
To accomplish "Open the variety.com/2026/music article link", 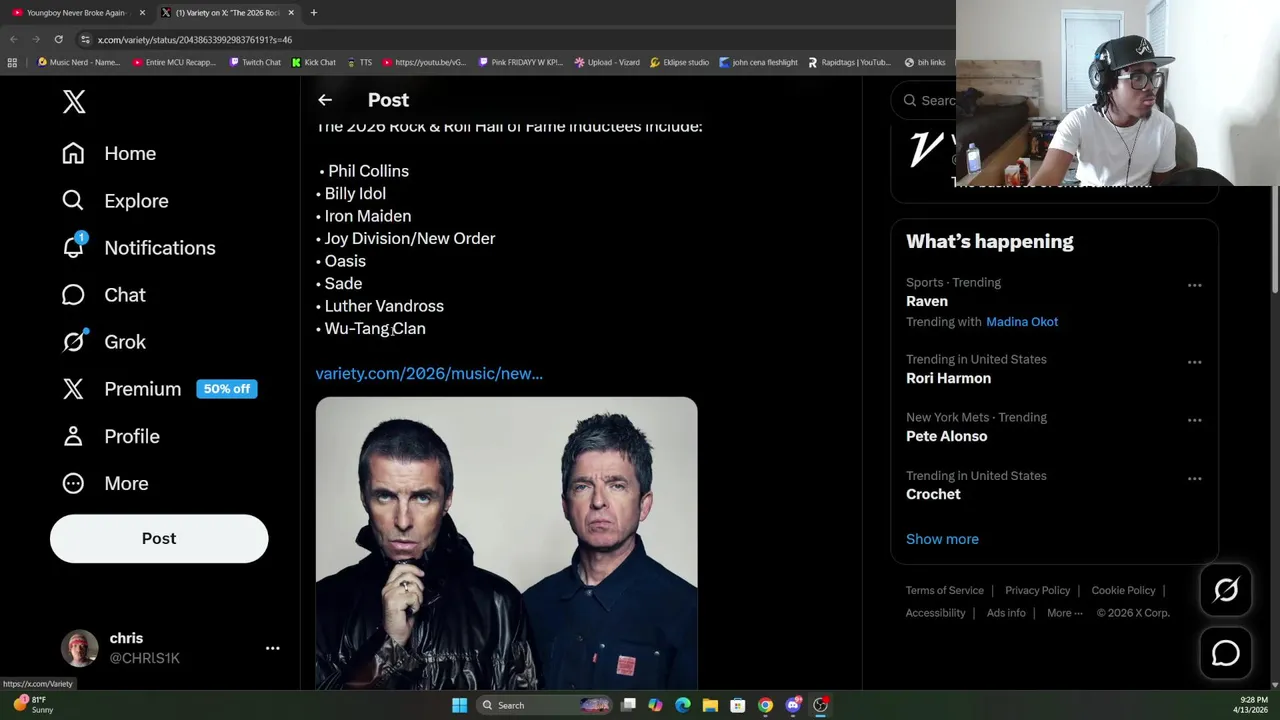I will pos(429,373).
